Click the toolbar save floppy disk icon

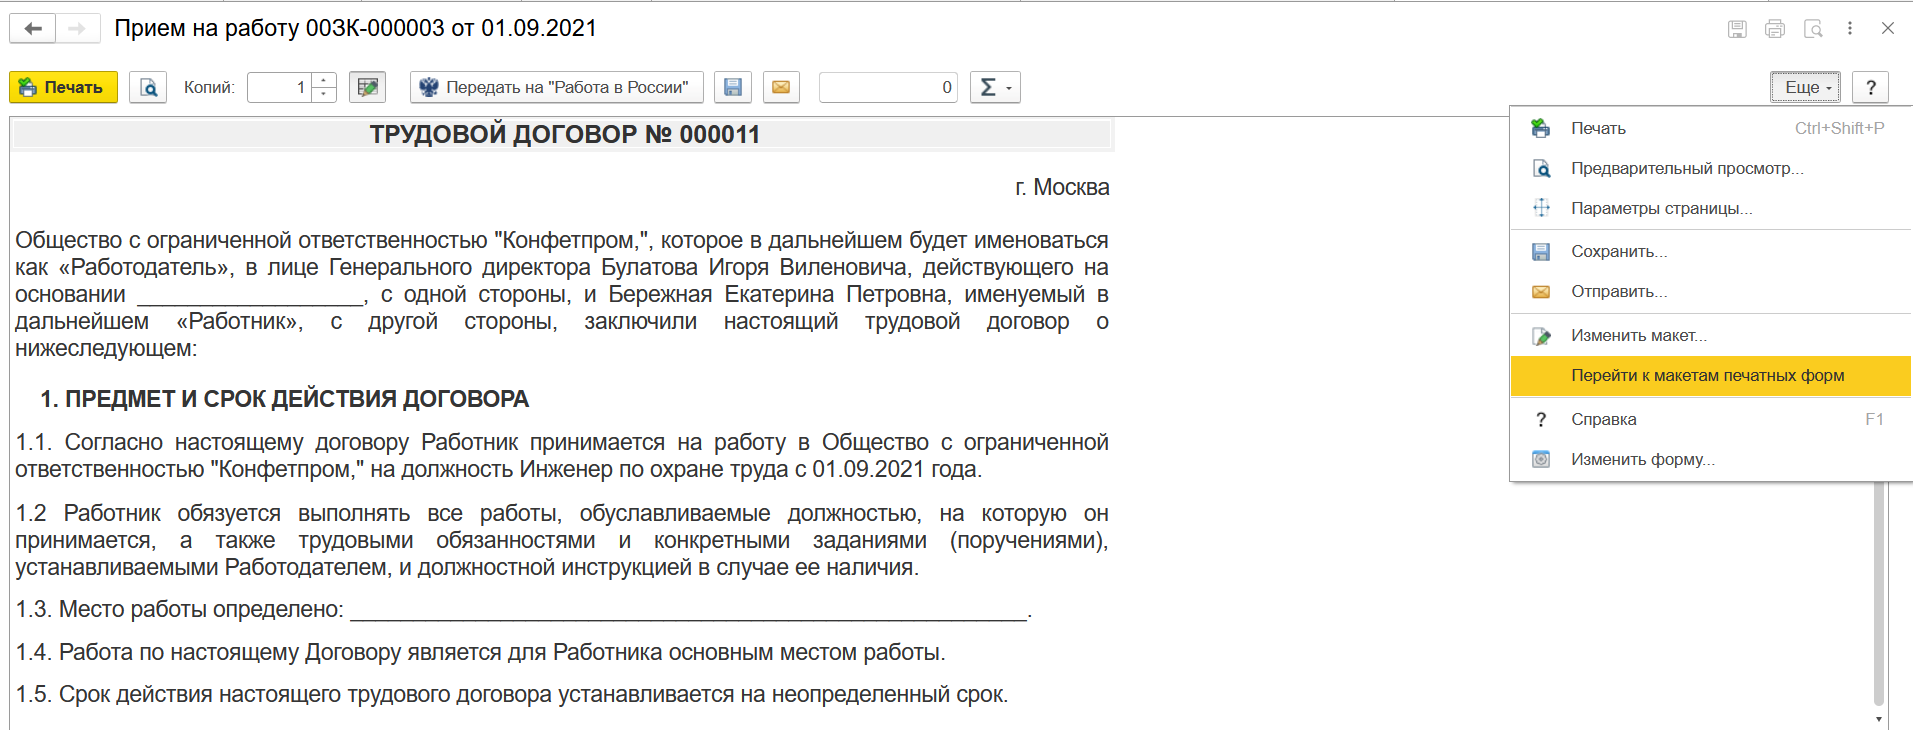coord(733,87)
